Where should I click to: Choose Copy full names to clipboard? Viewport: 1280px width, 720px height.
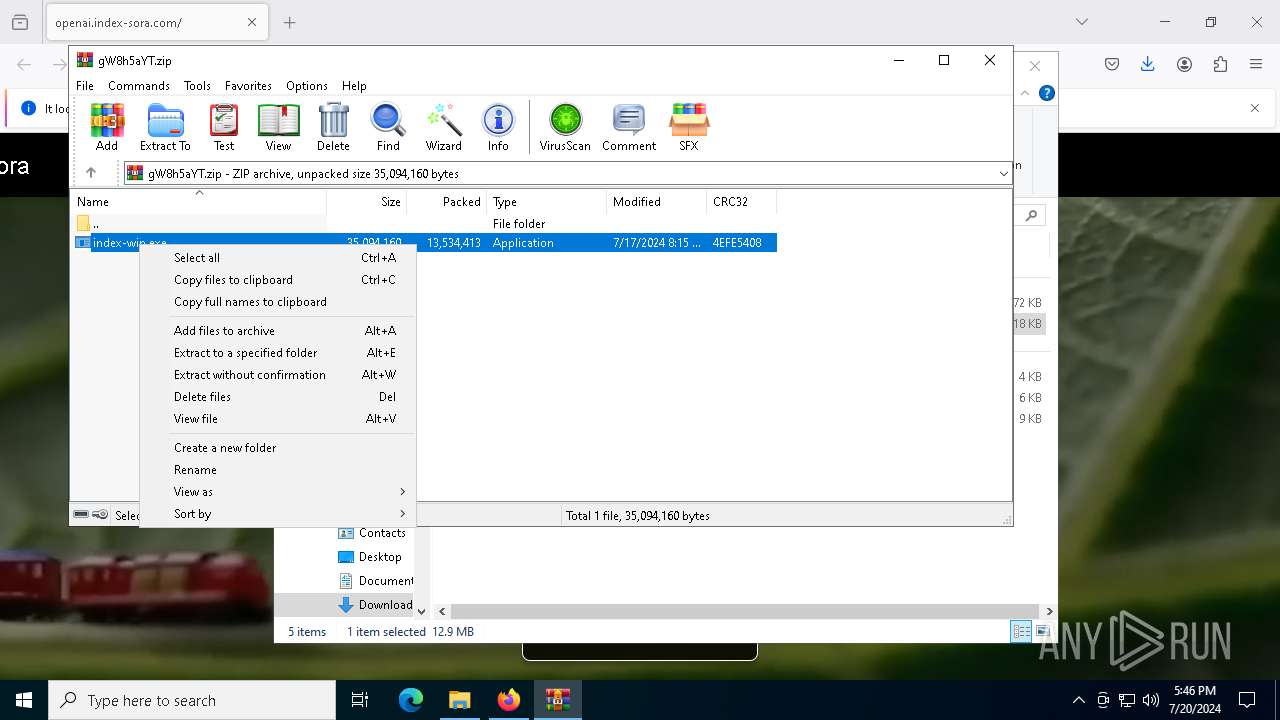[x=278, y=302]
